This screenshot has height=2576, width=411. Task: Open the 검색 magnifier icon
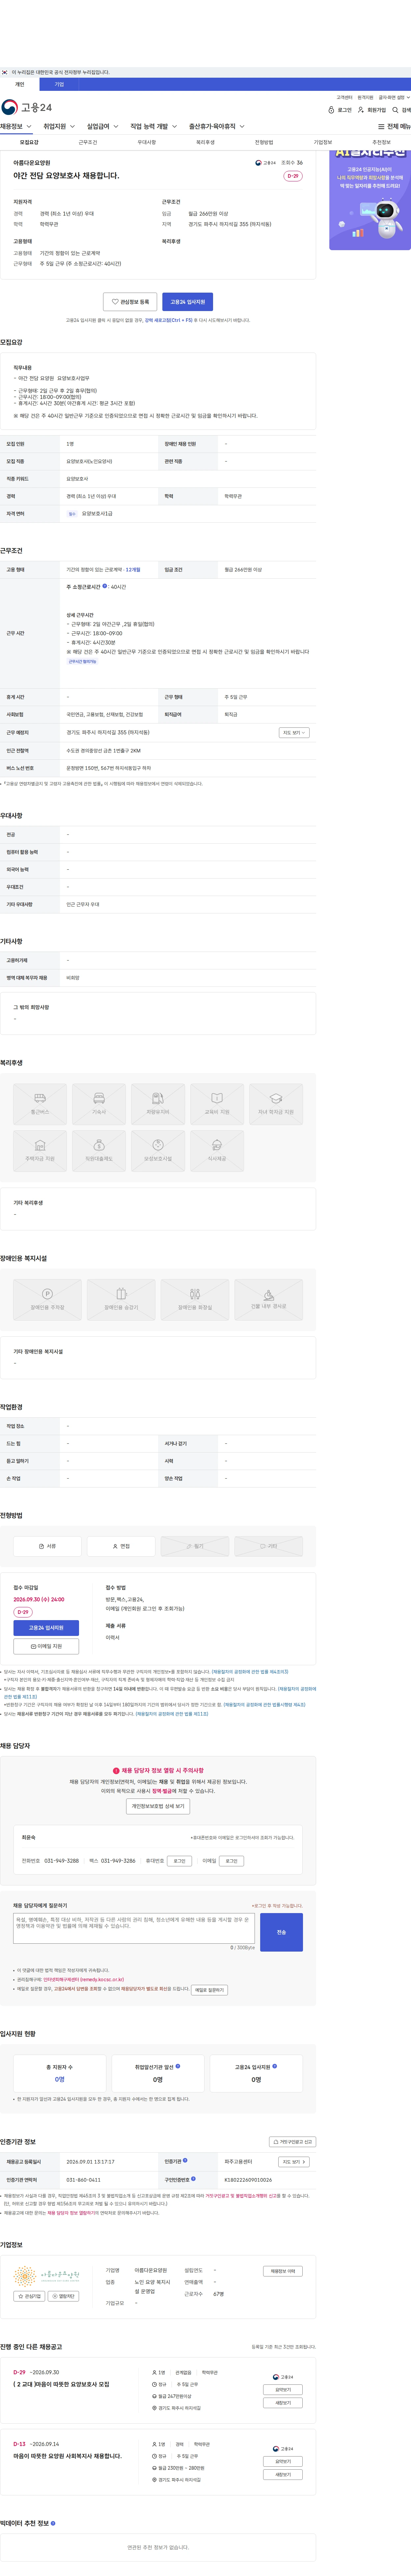click(x=395, y=110)
